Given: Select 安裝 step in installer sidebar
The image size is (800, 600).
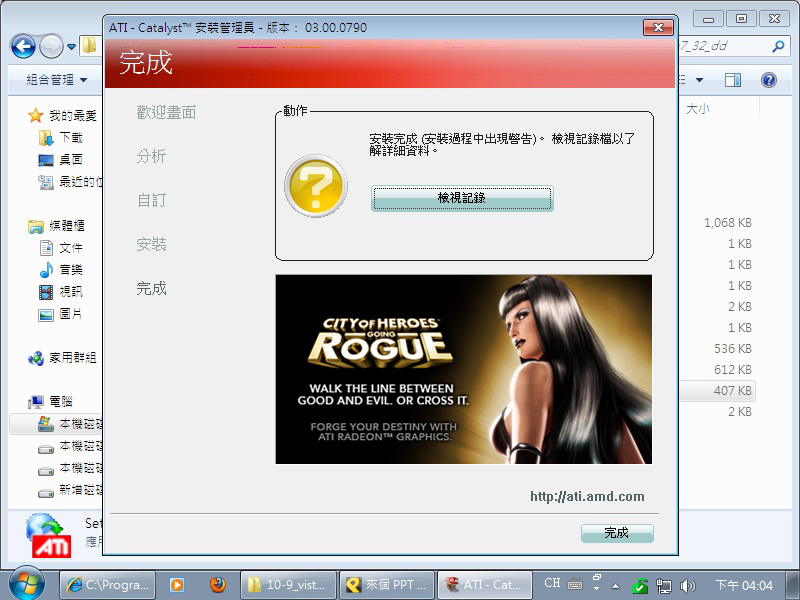Looking at the screenshot, I should [151, 244].
